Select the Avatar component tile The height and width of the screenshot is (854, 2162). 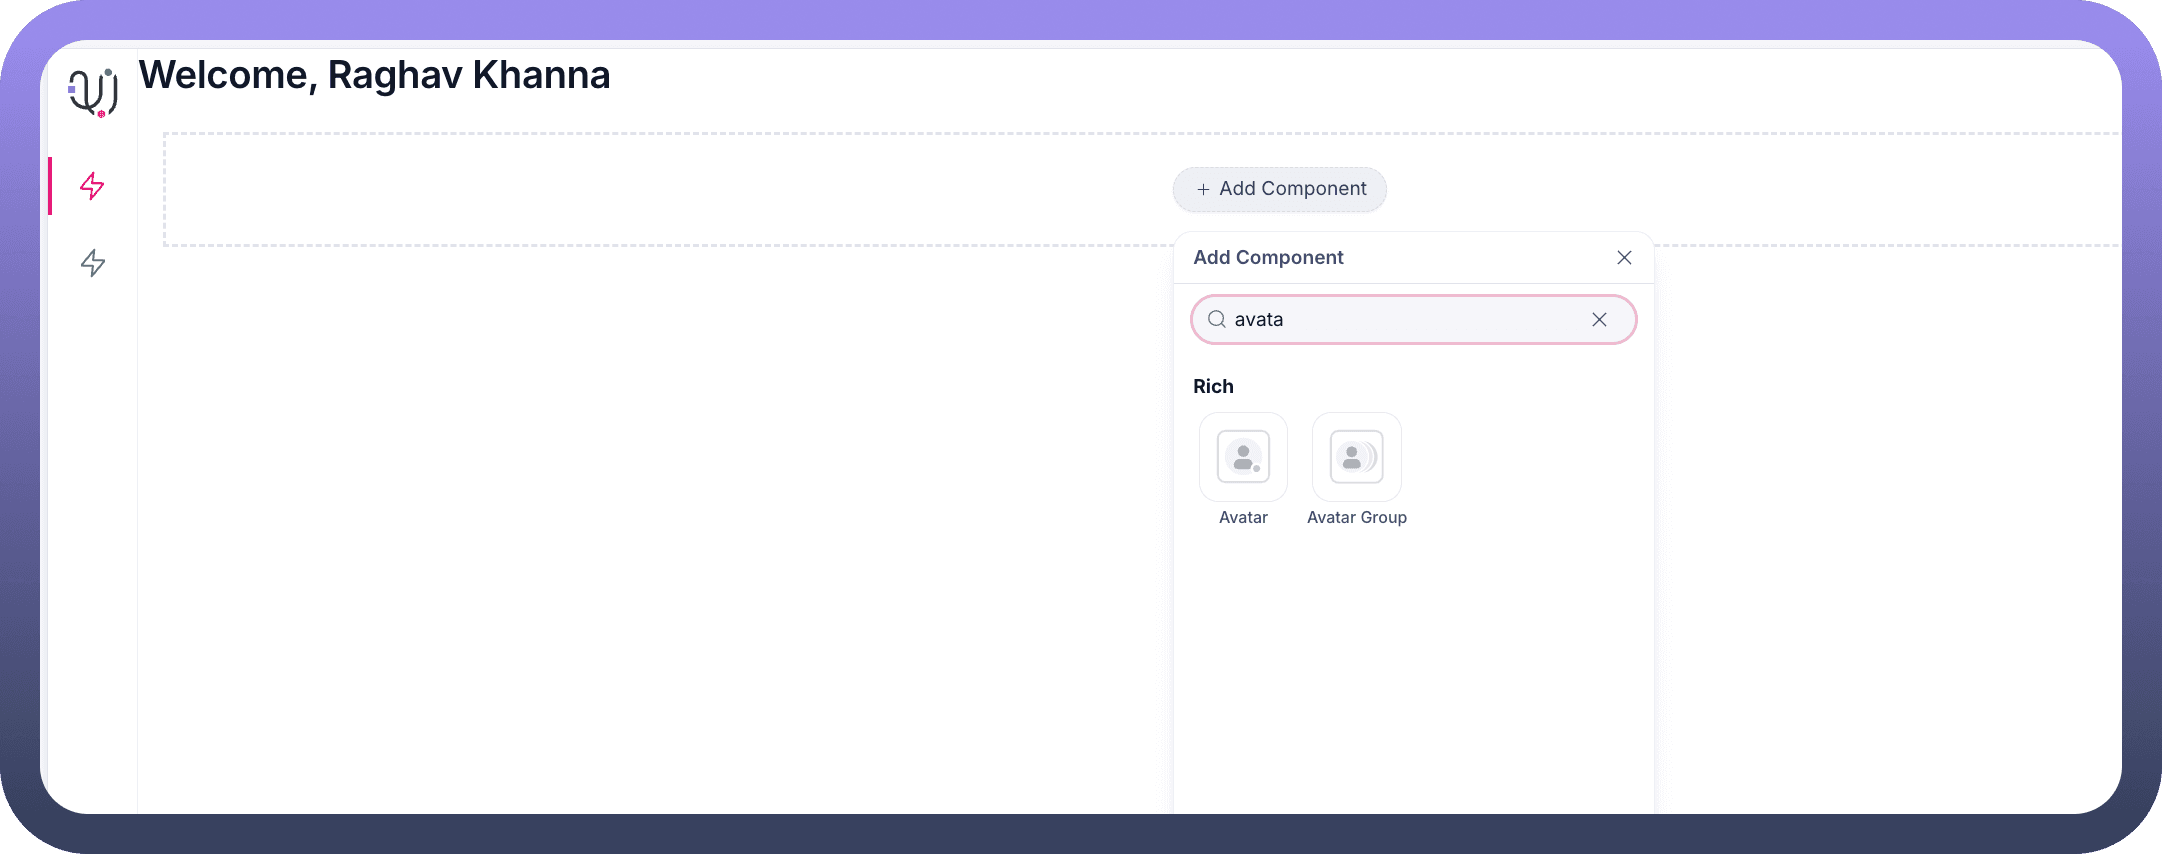click(x=1243, y=457)
